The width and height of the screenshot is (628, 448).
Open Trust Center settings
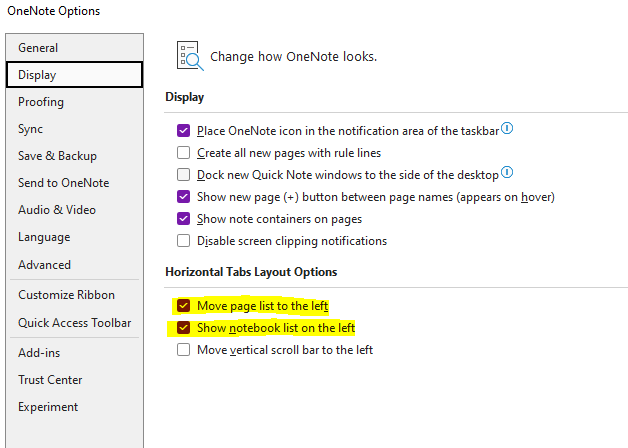tap(74, 380)
